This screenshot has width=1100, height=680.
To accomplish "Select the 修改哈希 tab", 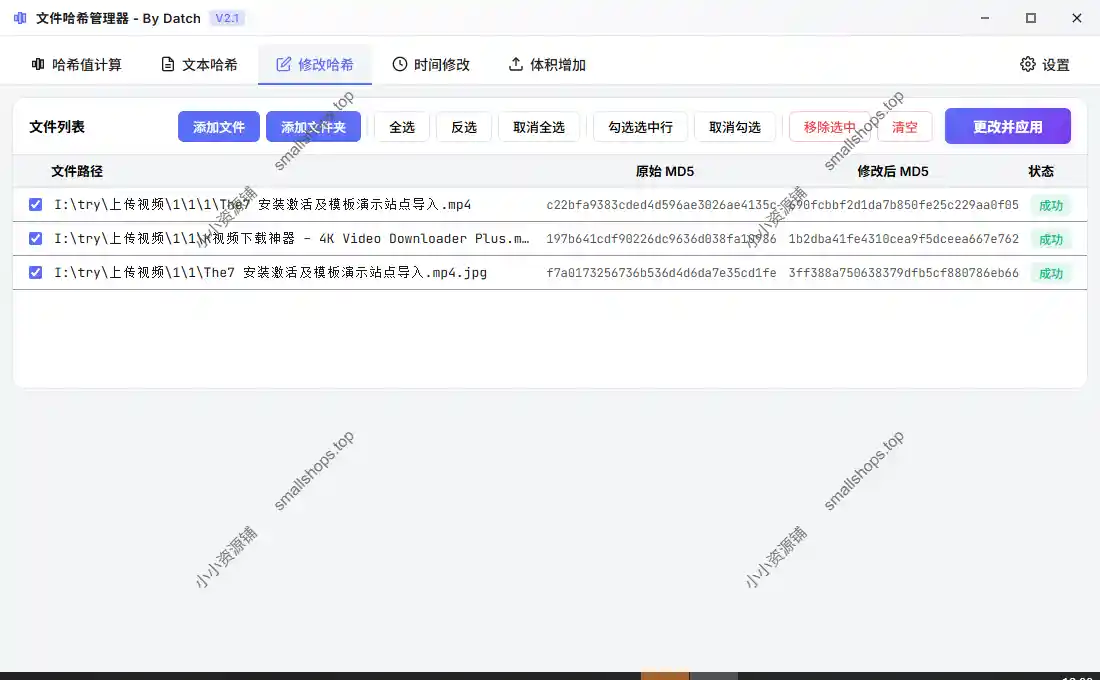I will (x=315, y=65).
